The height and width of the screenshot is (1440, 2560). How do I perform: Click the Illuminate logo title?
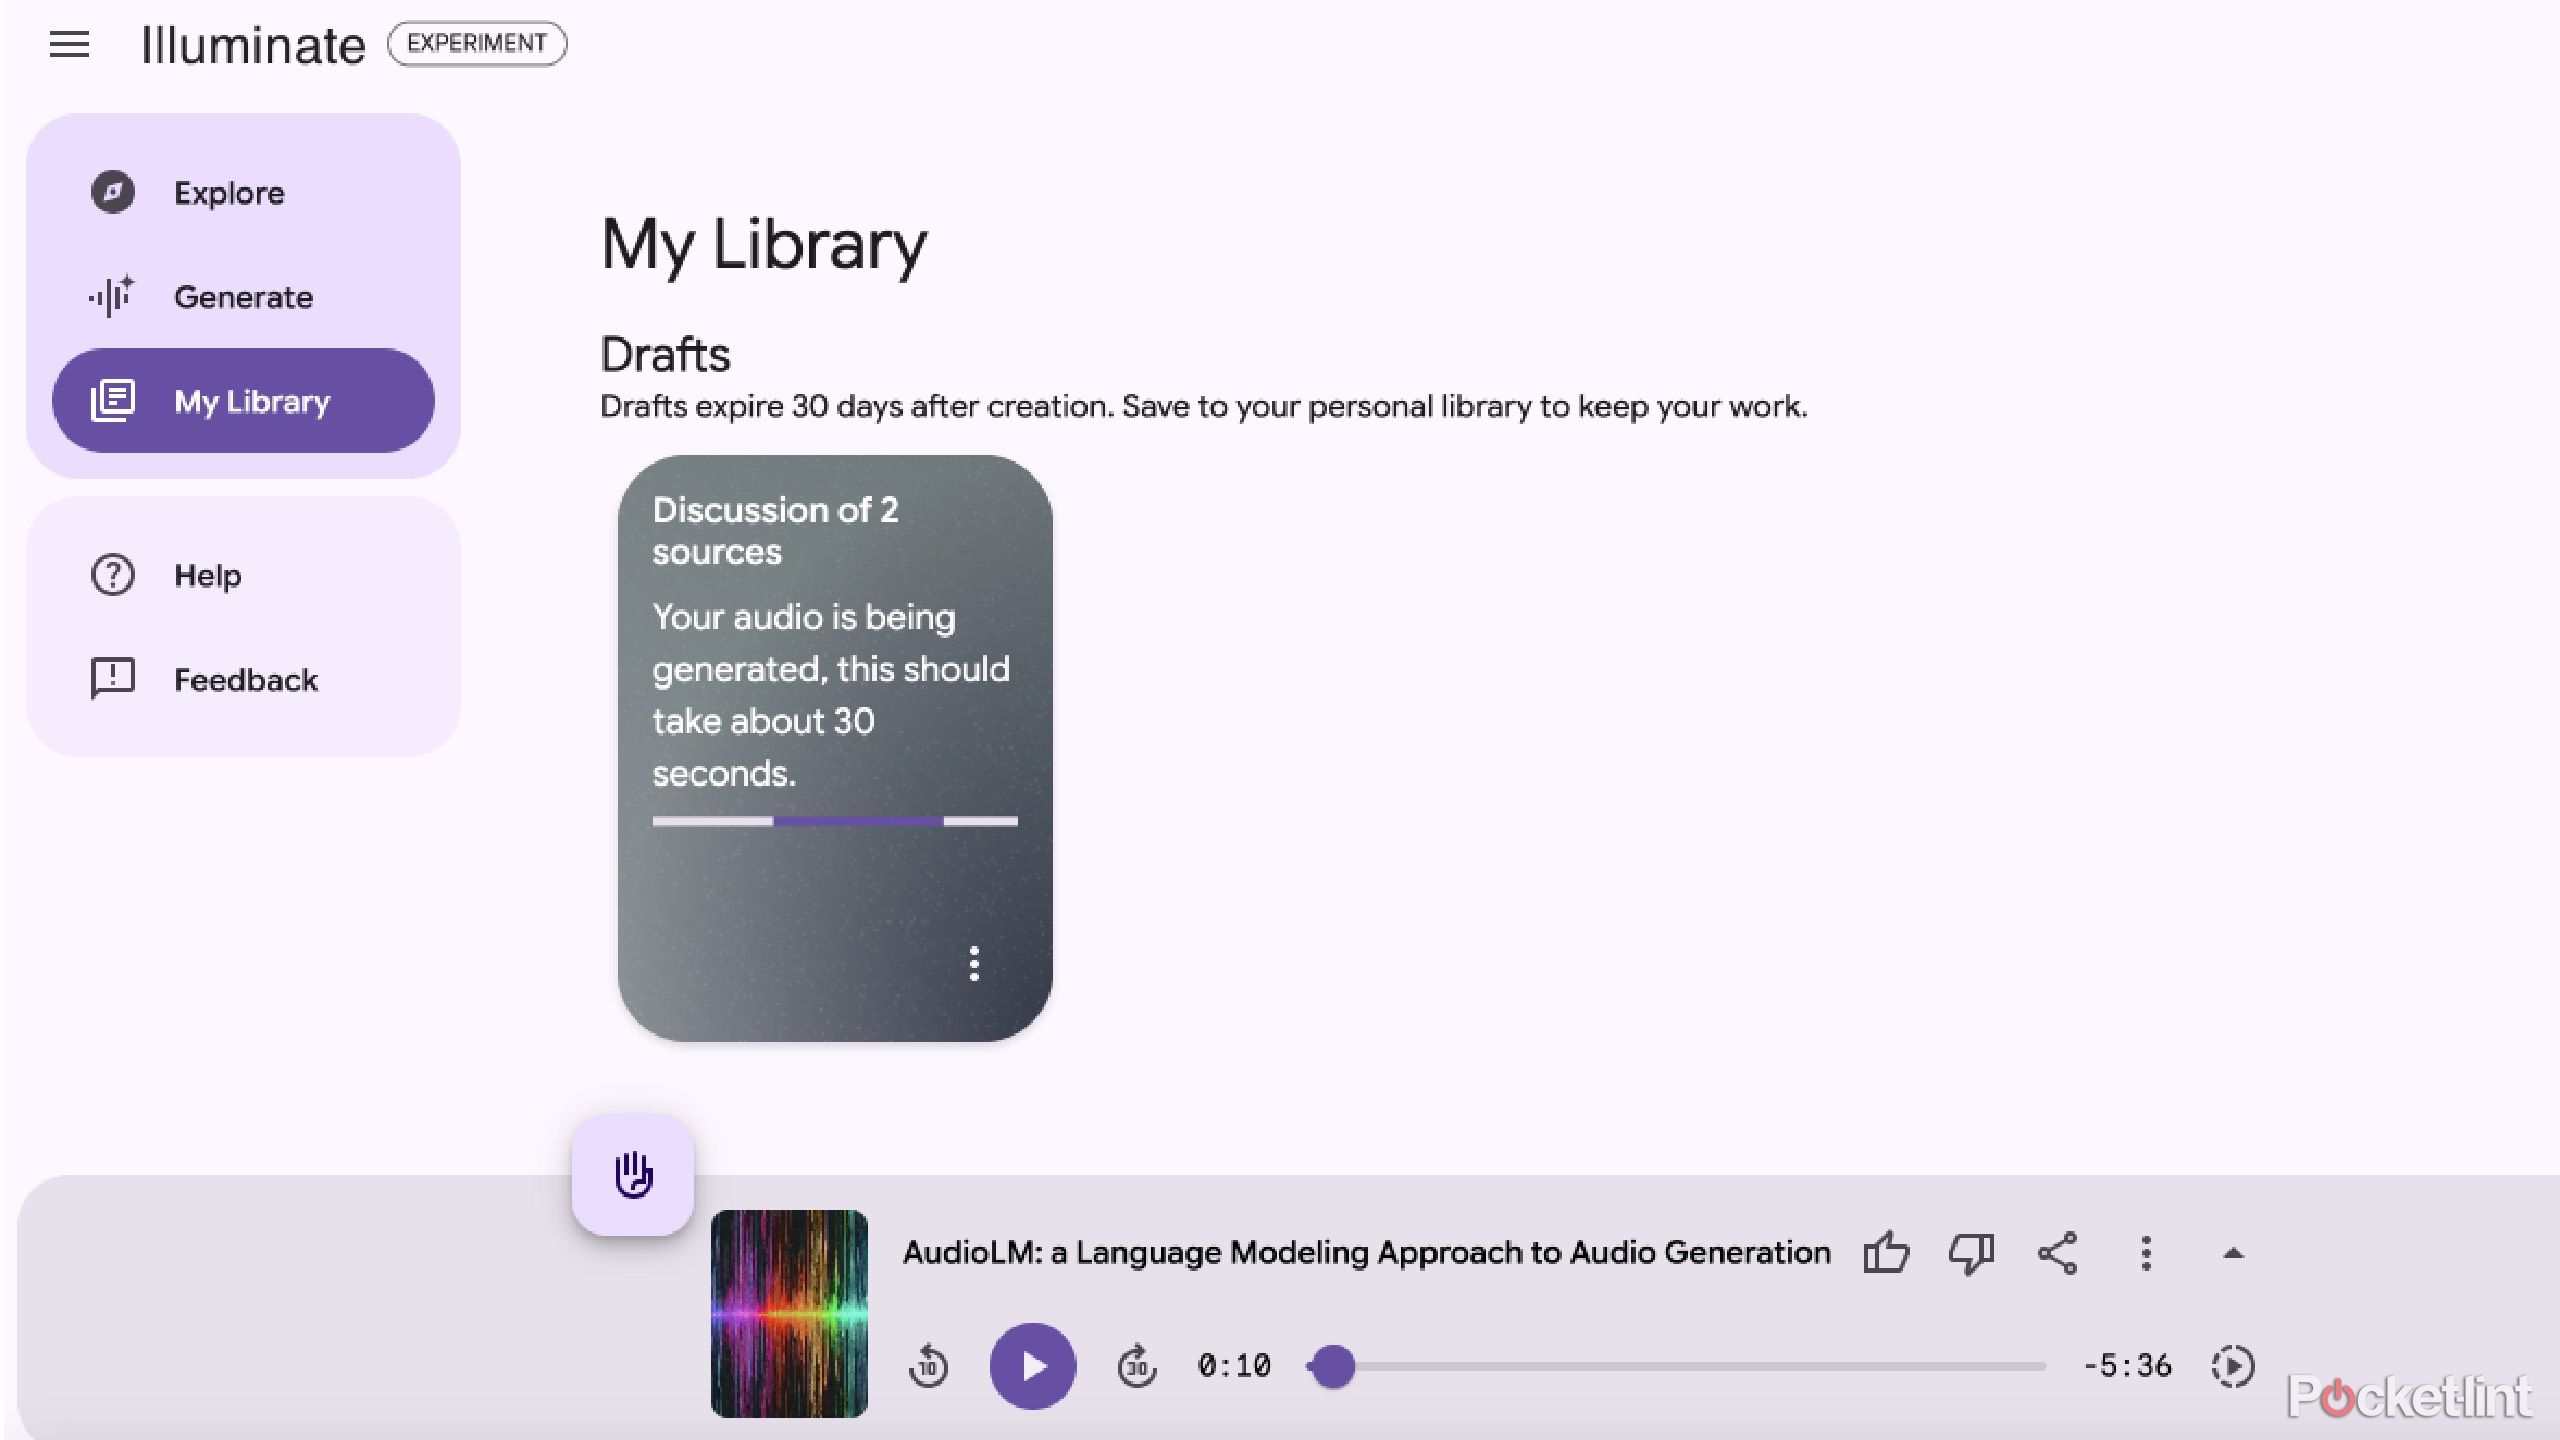(253, 45)
